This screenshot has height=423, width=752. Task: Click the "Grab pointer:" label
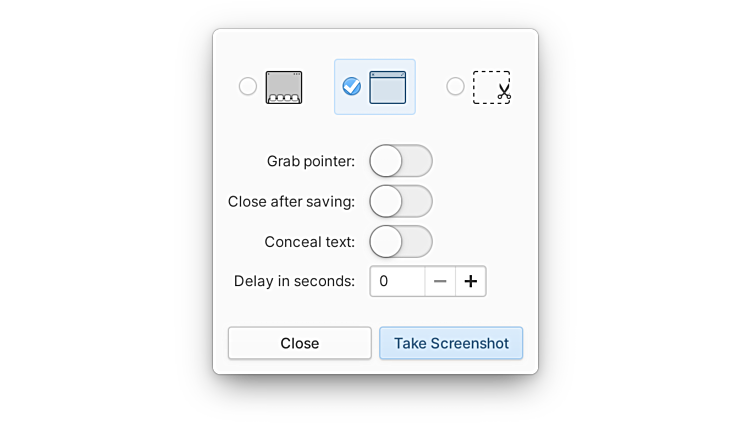pos(304,161)
